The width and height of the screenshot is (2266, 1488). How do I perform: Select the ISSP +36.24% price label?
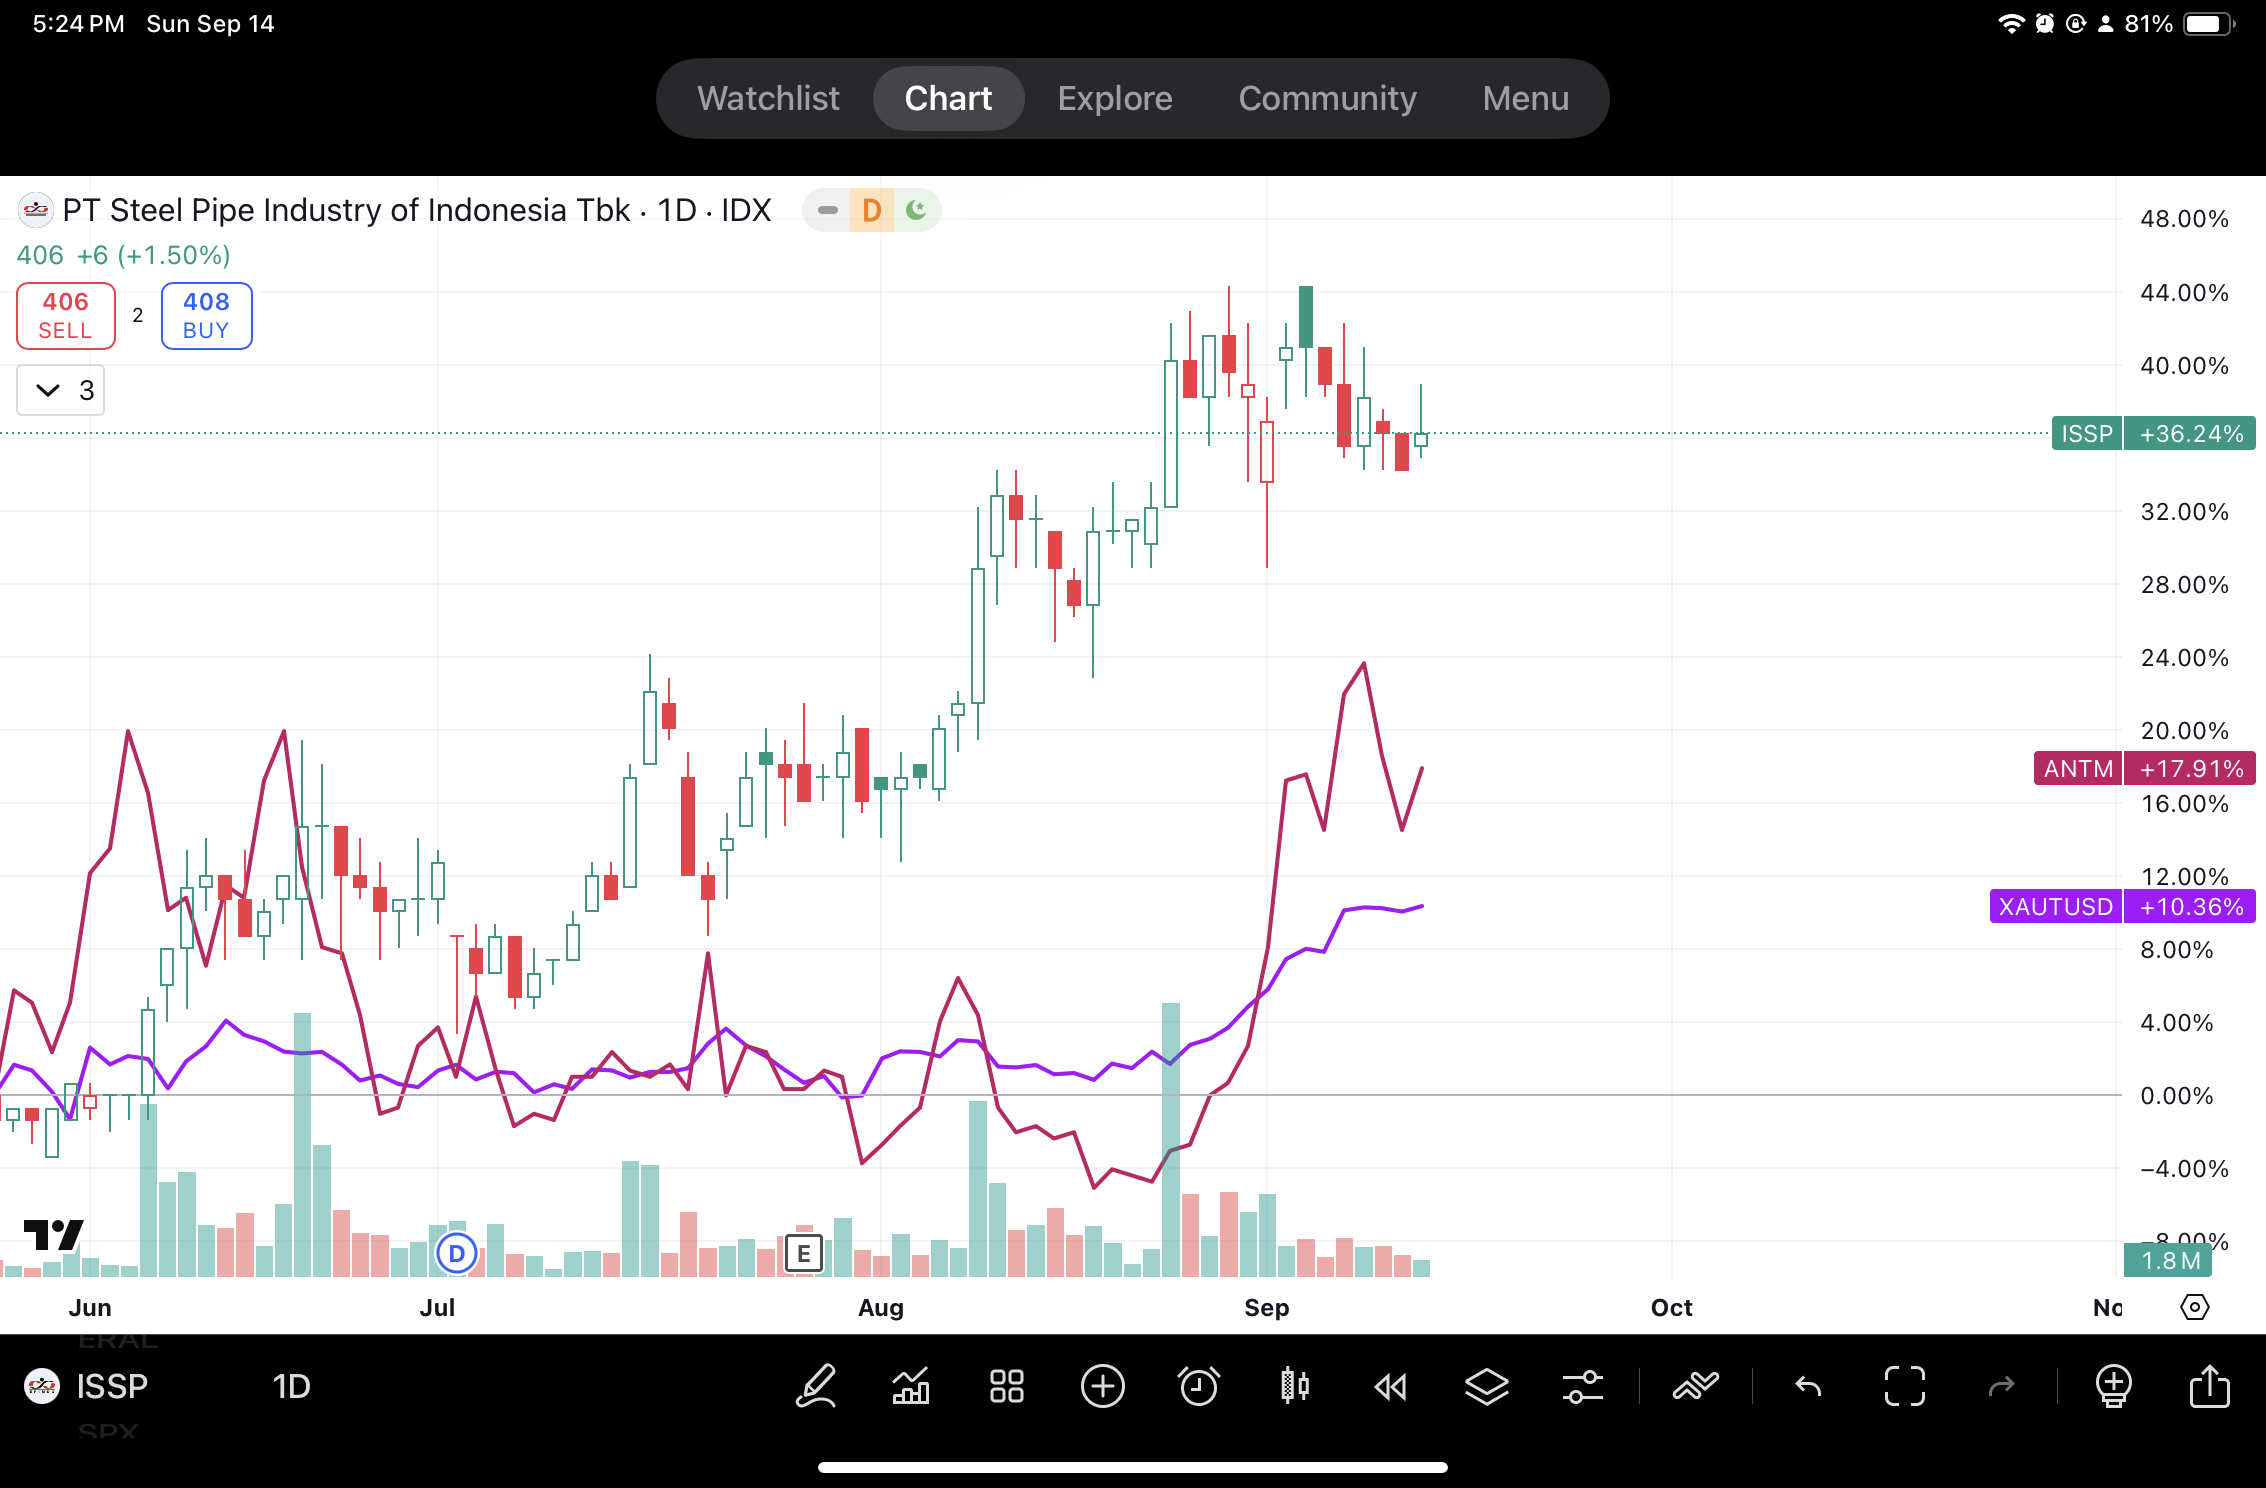click(2153, 434)
